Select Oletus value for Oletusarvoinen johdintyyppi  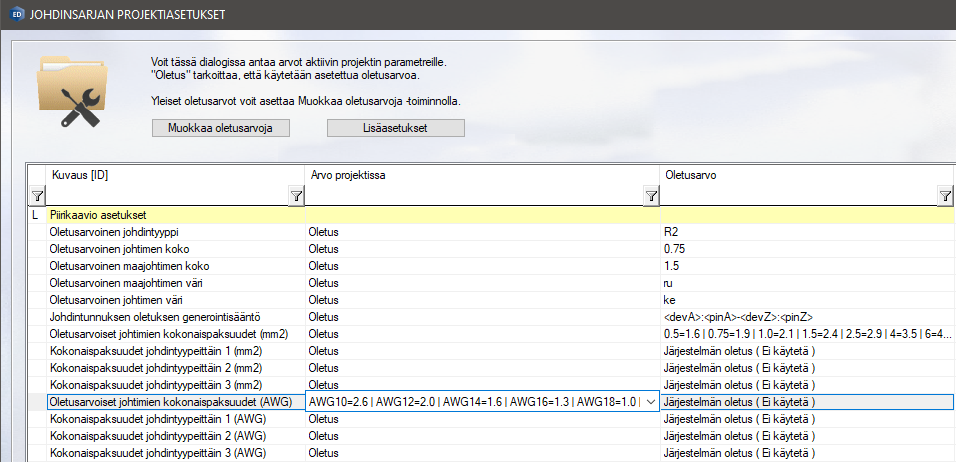click(x=481, y=232)
